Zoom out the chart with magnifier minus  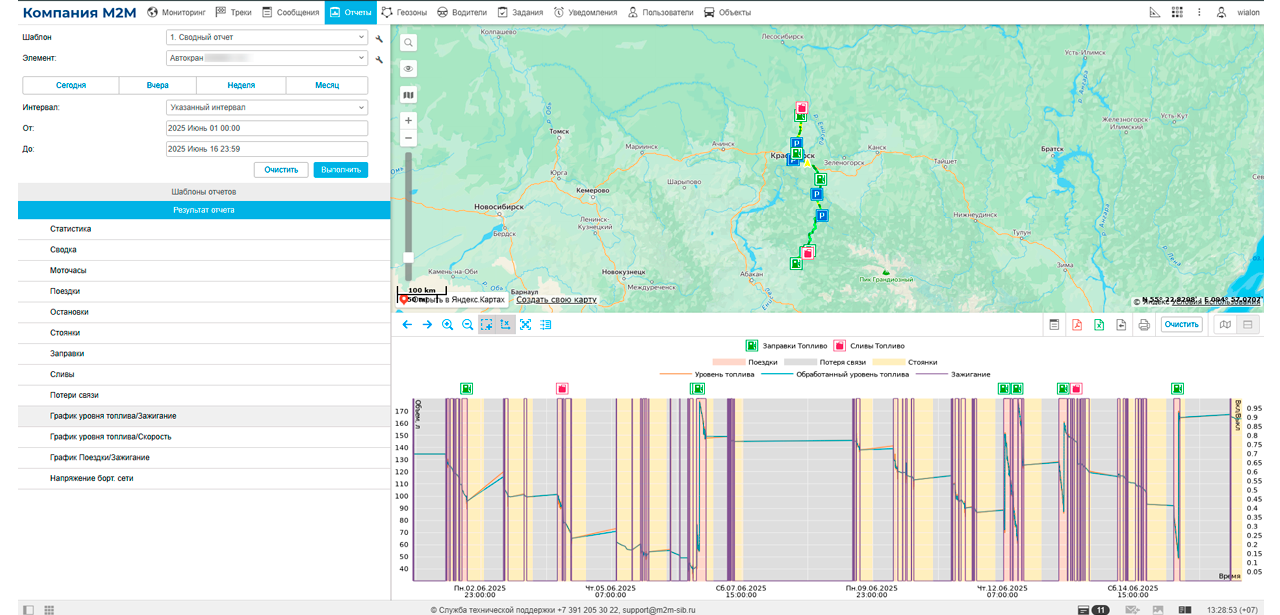[467, 325]
